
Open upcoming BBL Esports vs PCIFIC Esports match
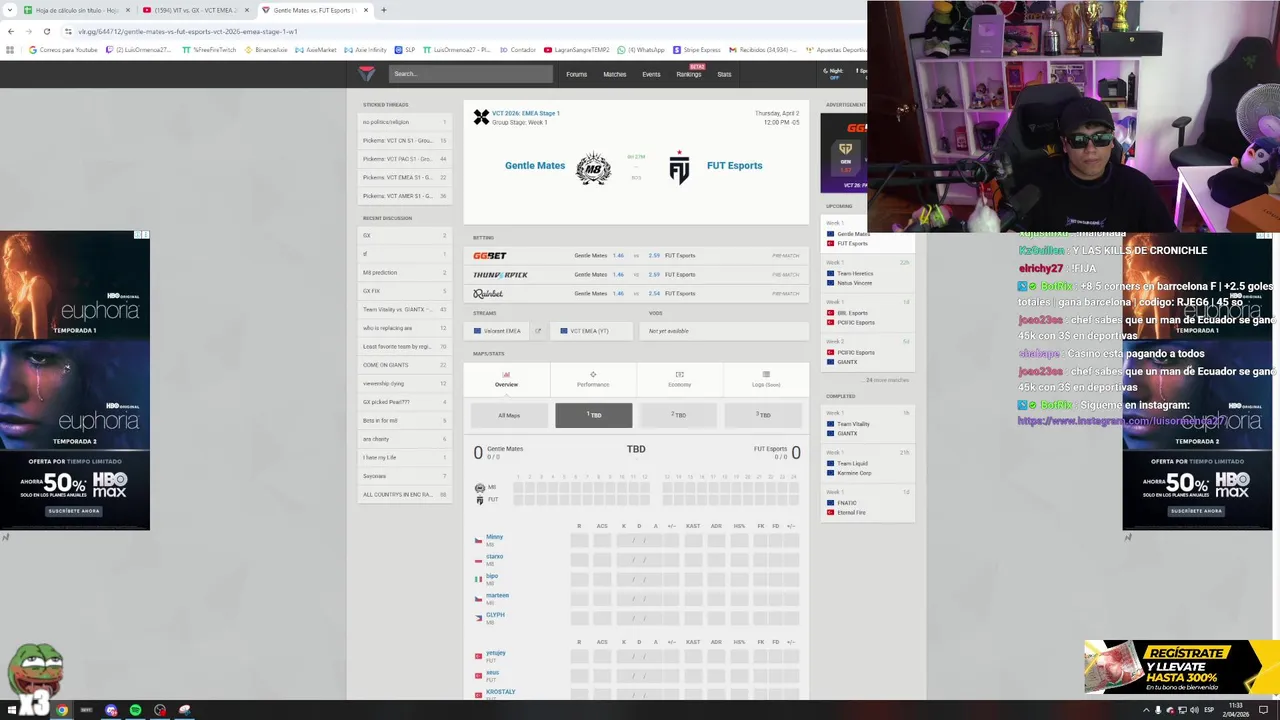[868, 313]
